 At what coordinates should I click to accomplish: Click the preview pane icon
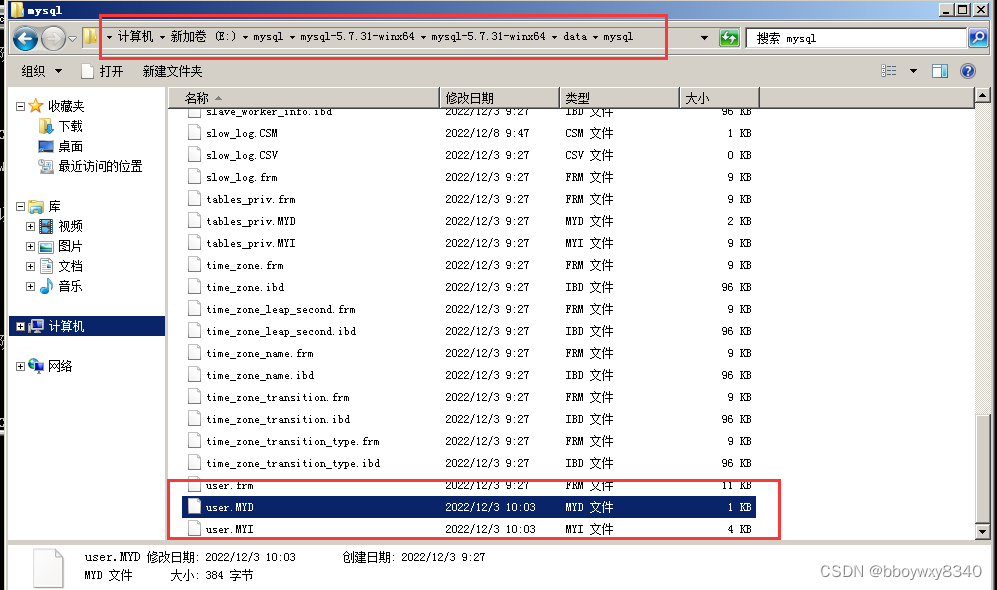click(x=938, y=70)
